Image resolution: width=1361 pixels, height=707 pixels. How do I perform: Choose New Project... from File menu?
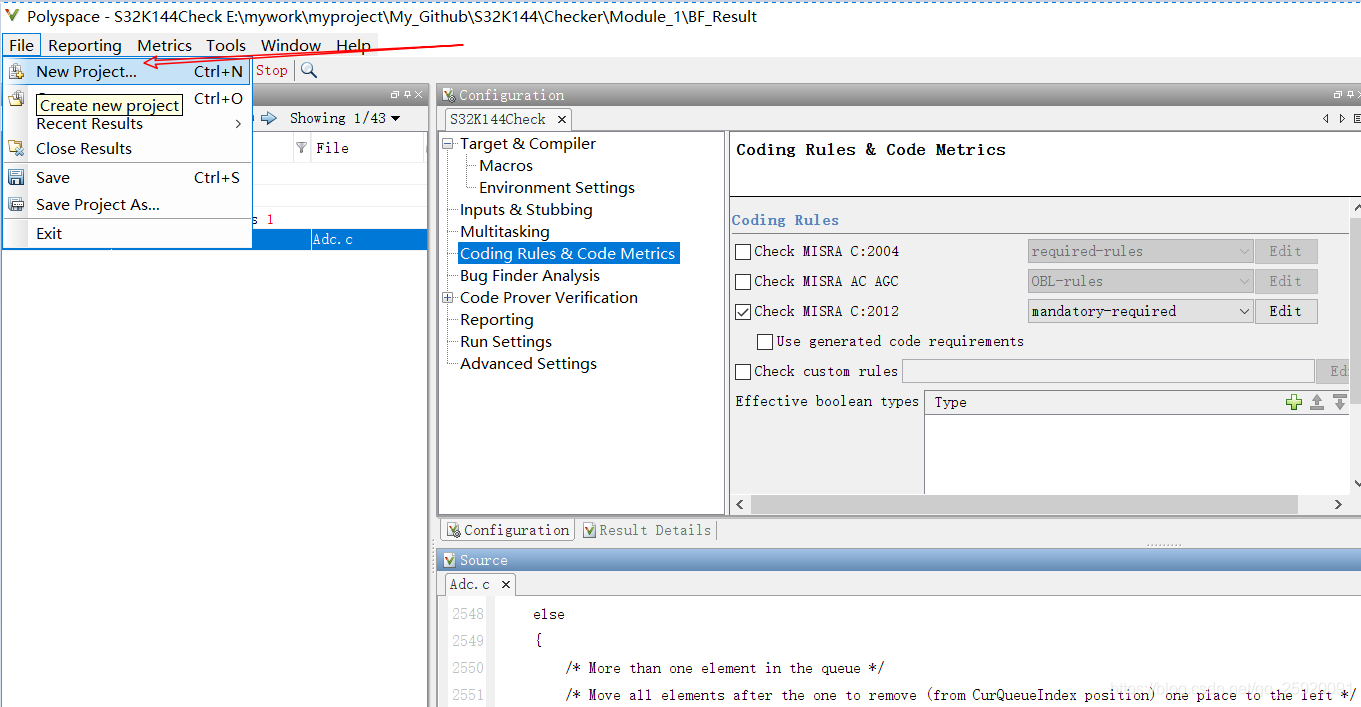coord(127,72)
